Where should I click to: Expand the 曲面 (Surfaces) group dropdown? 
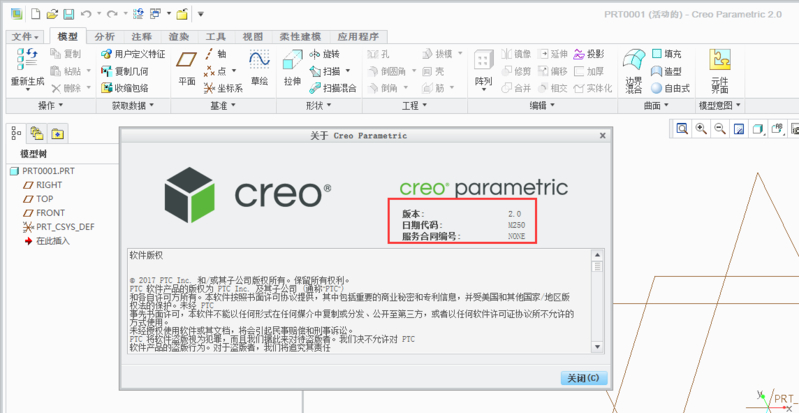pyautogui.click(x=656, y=106)
